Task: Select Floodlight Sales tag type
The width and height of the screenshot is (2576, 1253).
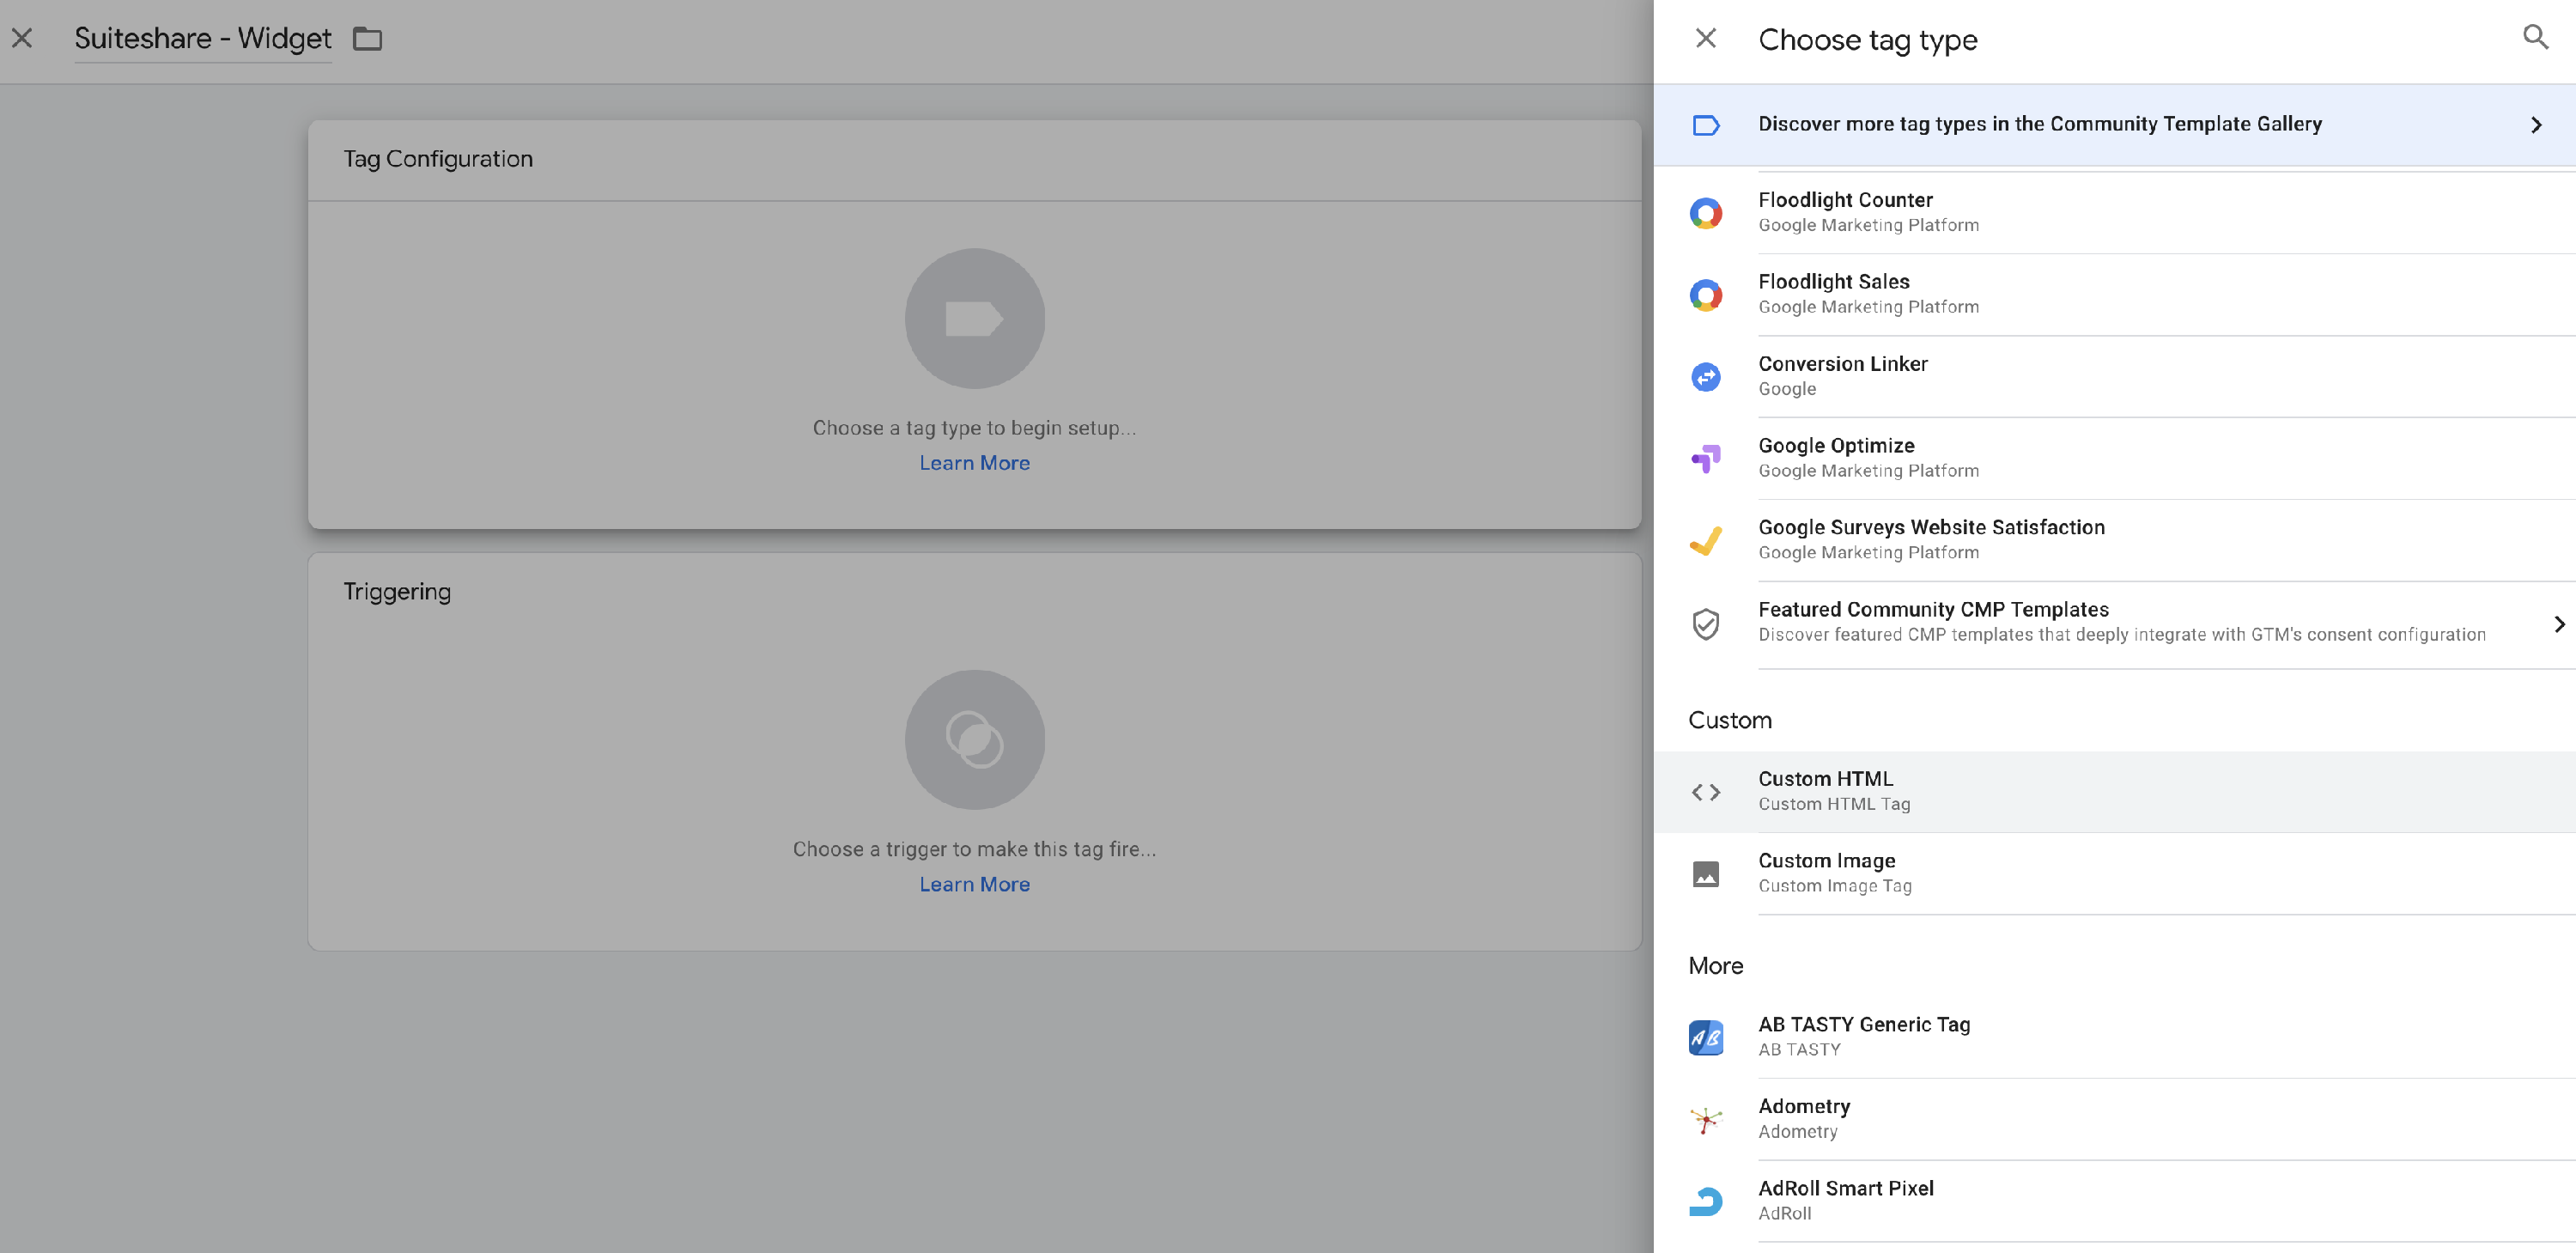Action: click(x=1834, y=294)
